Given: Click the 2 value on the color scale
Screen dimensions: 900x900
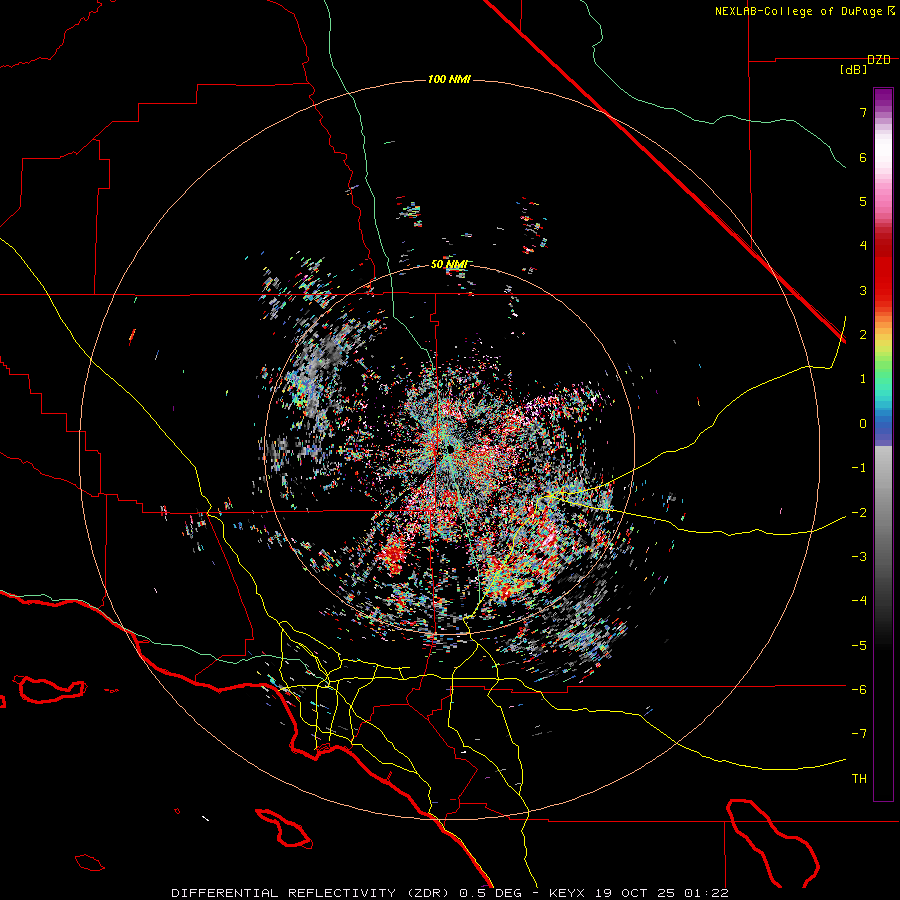Looking at the screenshot, I should click(863, 335).
